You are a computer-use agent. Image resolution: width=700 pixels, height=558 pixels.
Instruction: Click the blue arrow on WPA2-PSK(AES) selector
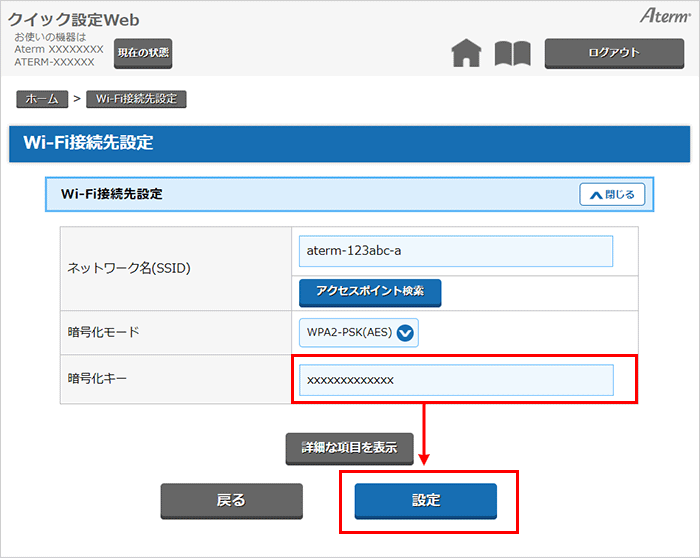coord(405,333)
